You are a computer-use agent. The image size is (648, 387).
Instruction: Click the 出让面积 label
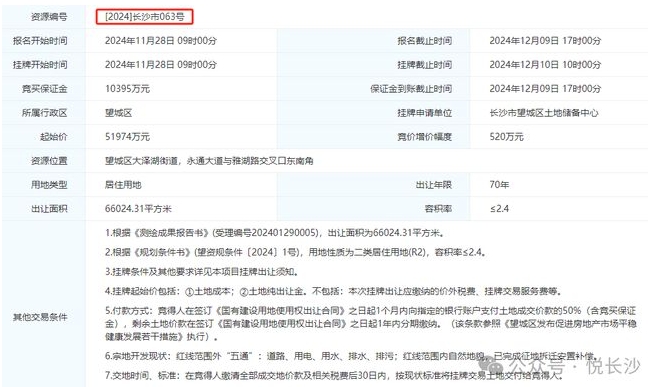(49, 209)
